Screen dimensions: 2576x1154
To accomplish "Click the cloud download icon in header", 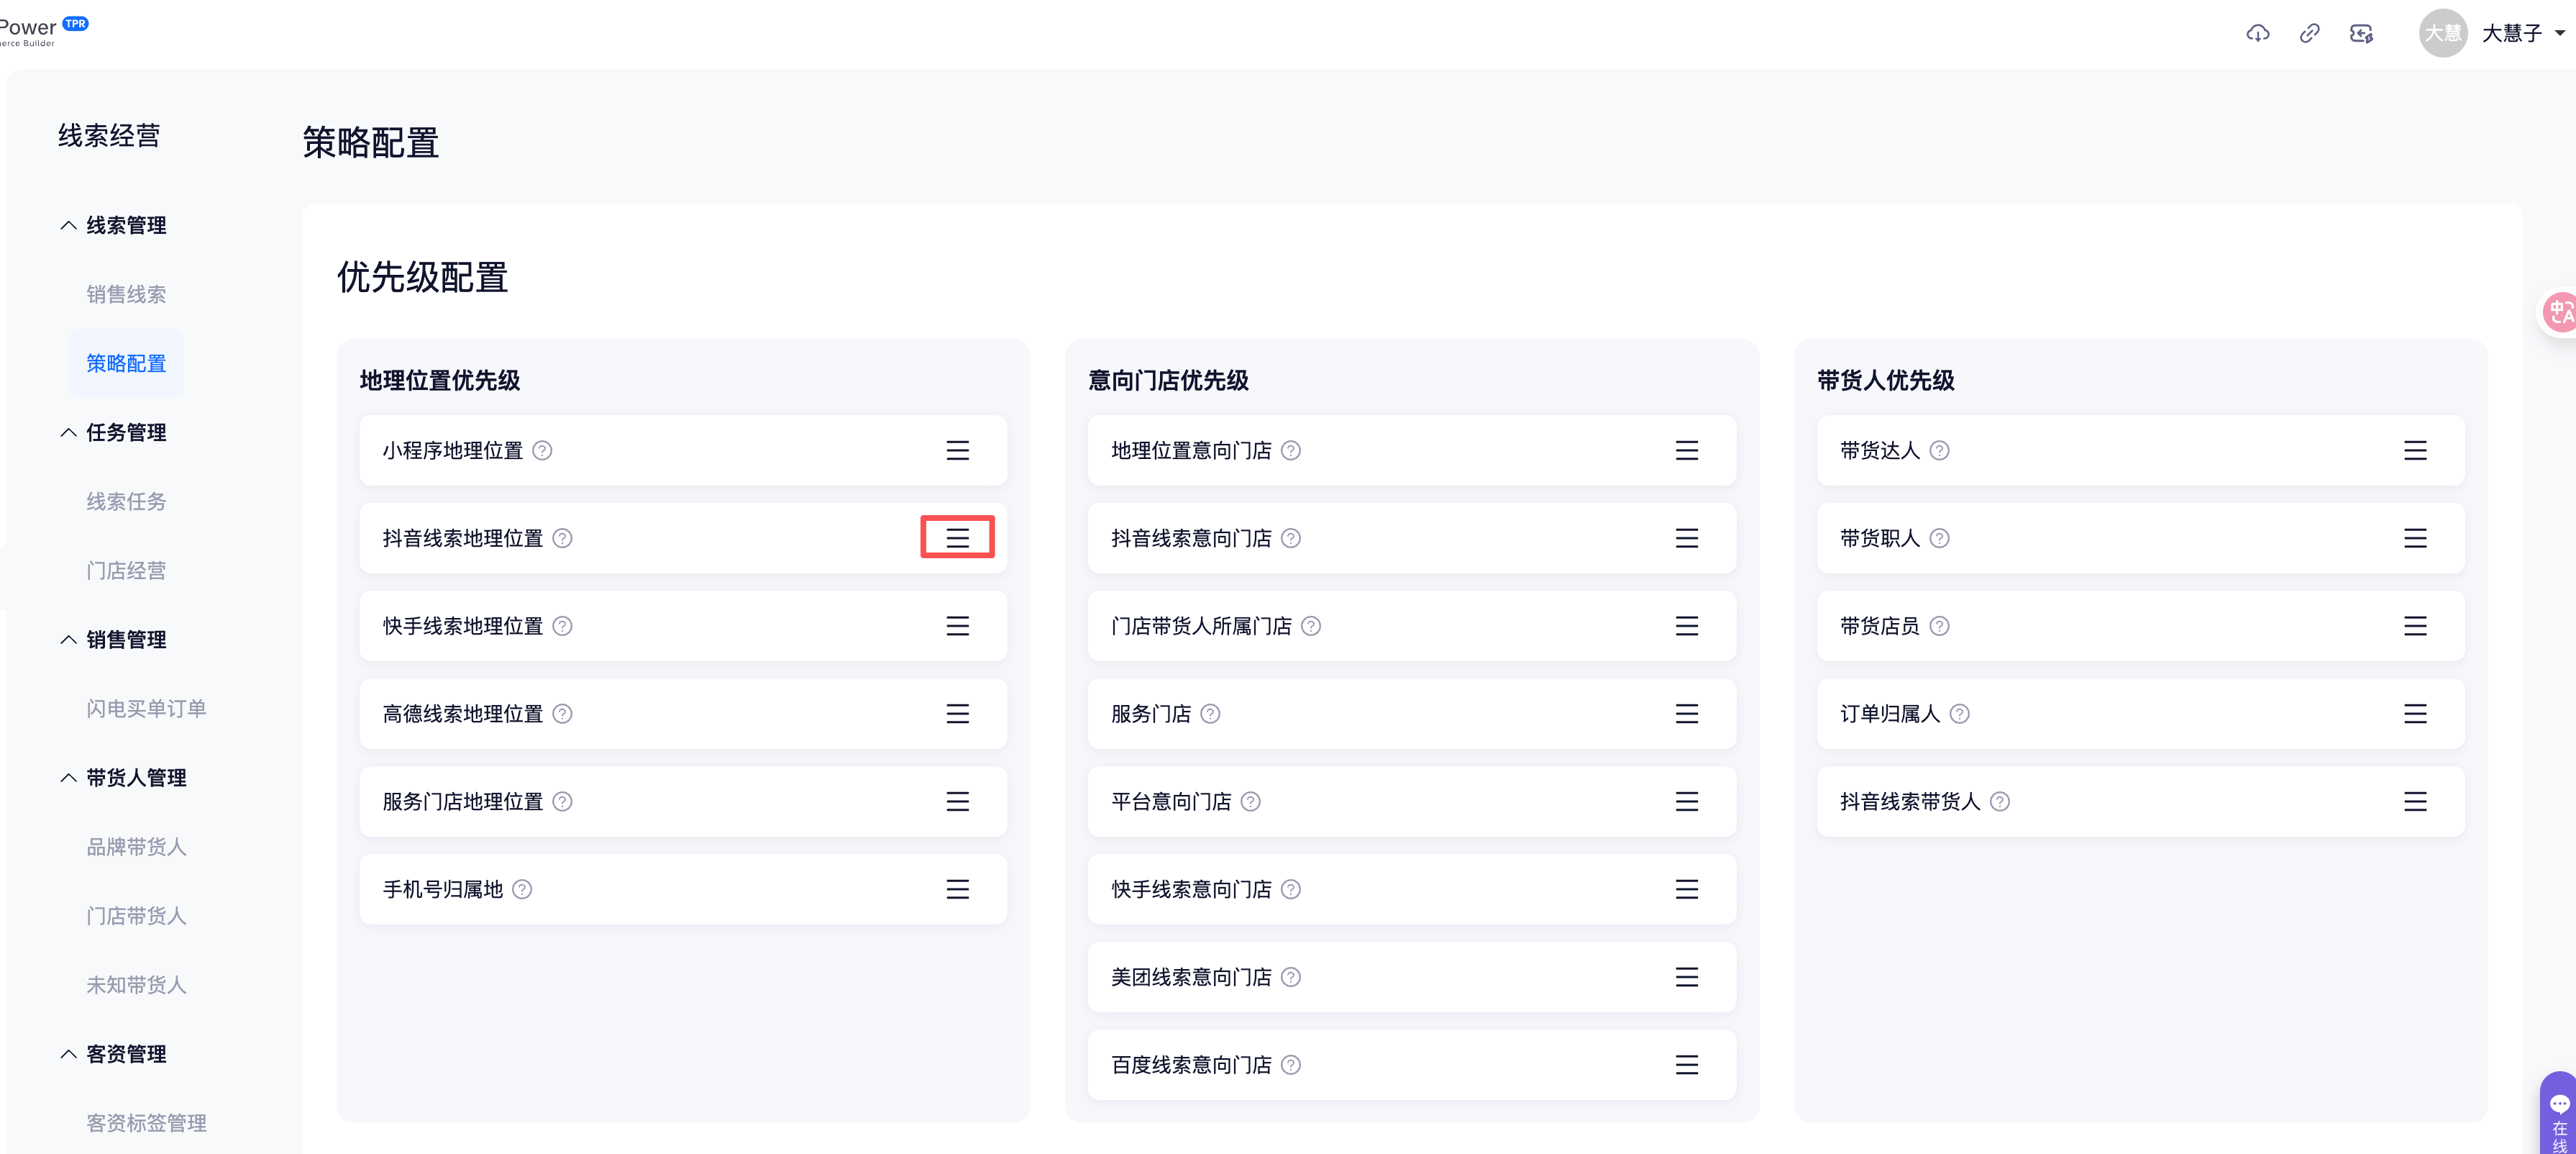I will point(2257,34).
